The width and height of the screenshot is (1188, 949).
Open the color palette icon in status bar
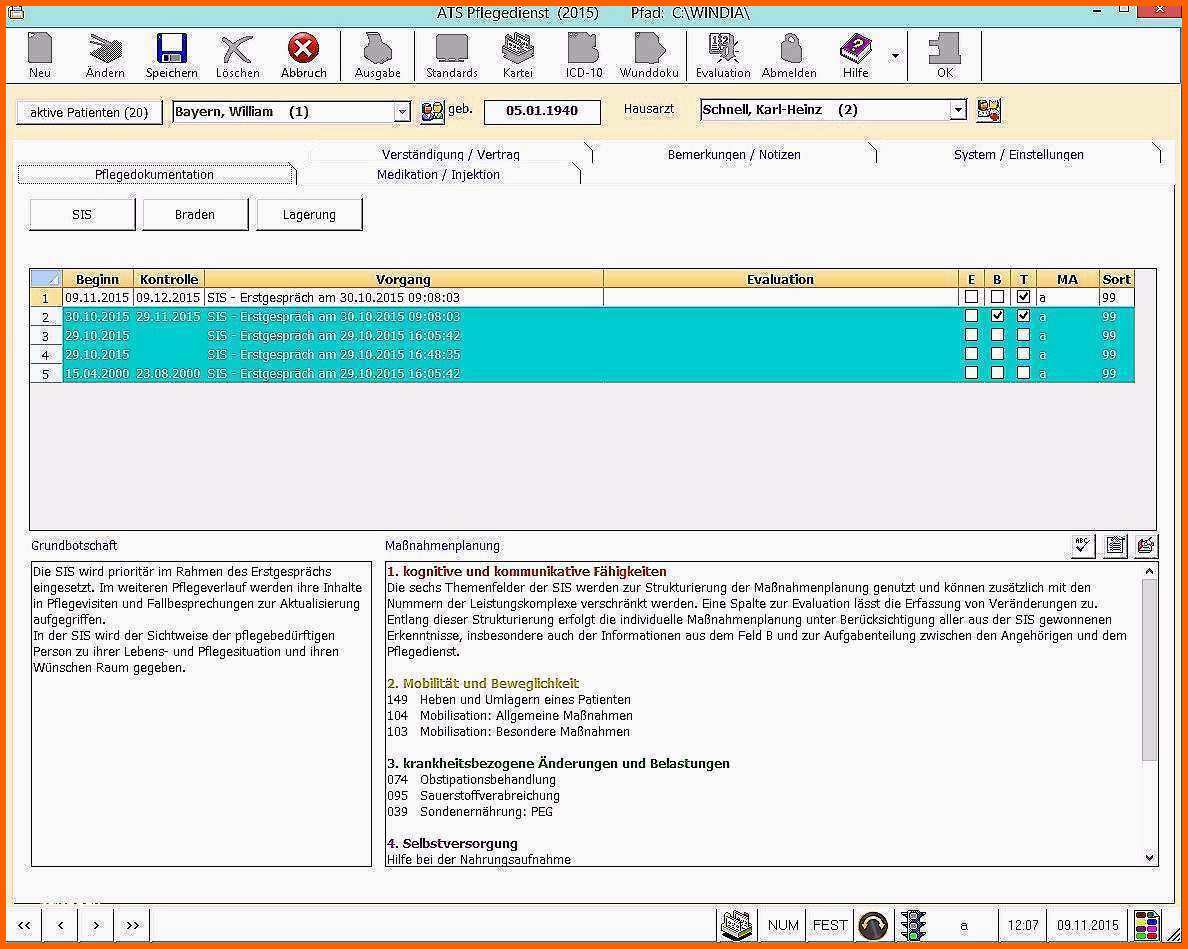click(x=1146, y=925)
